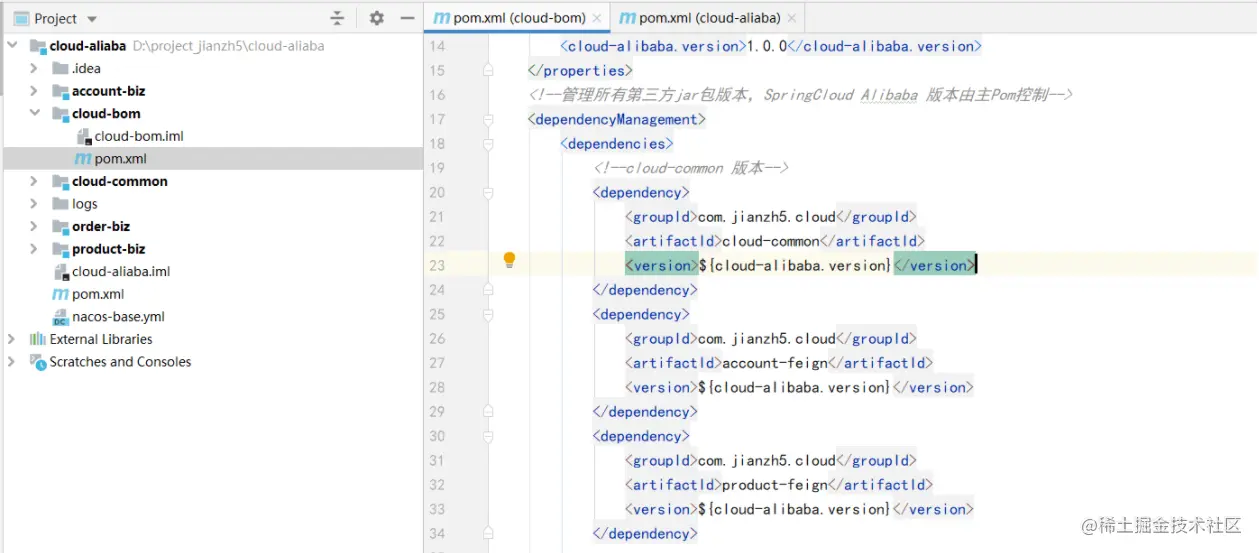Close the pom.xml (cloud-bom) tab
Viewport: 1259px width, 553px height.
coord(597,18)
